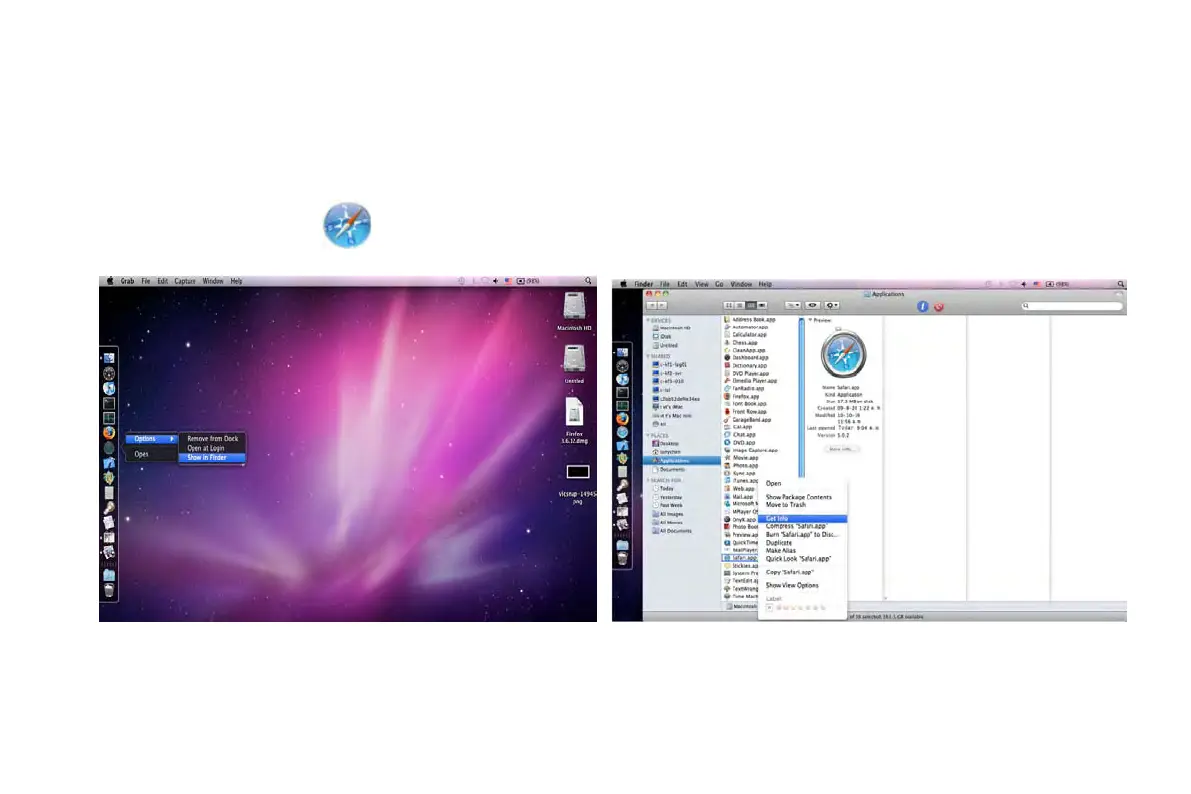
Task: Switch Finder to column view
Action: [750, 305]
